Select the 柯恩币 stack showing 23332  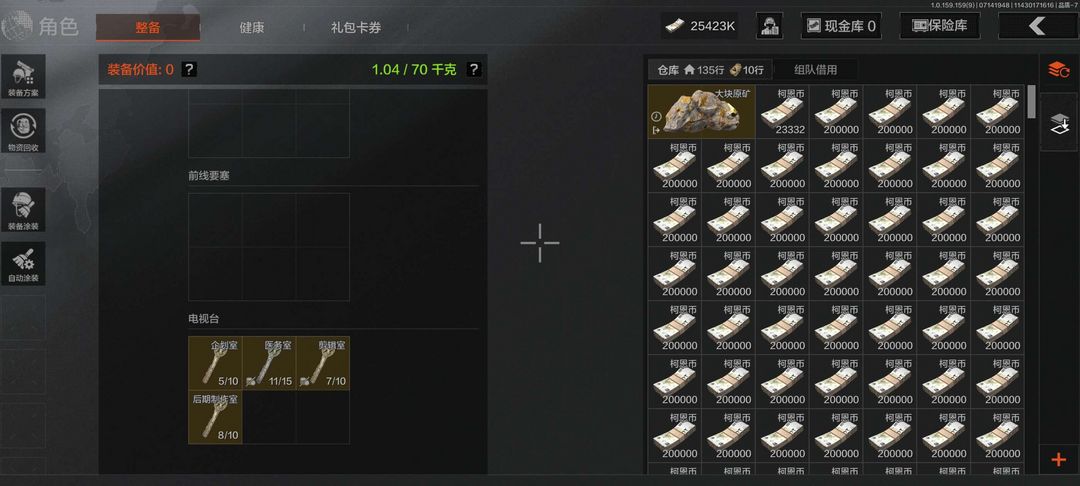click(x=782, y=112)
